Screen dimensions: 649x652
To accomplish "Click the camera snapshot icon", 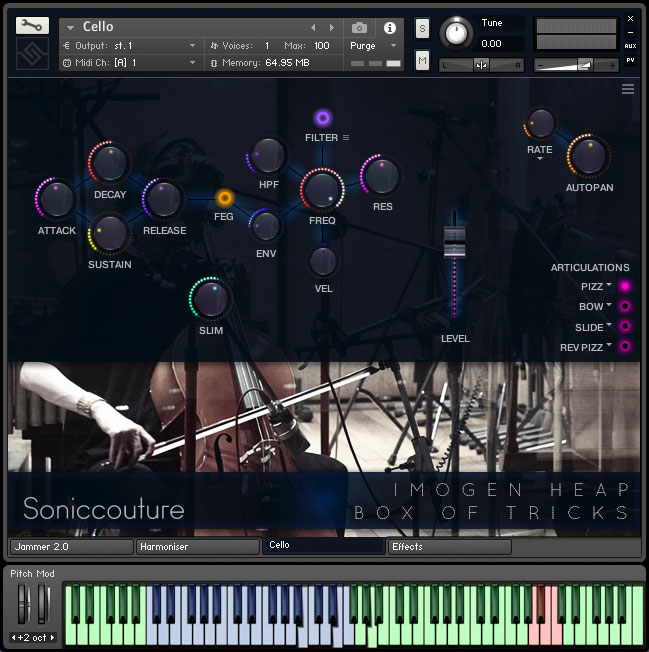I will [360, 28].
